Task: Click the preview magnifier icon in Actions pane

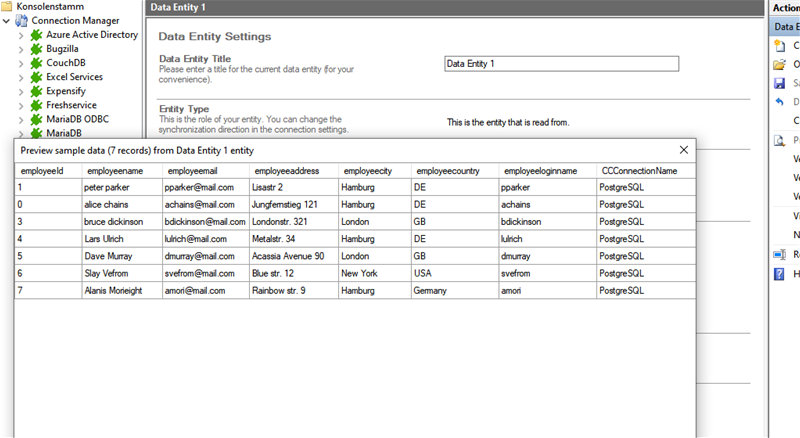Action: [x=779, y=140]
